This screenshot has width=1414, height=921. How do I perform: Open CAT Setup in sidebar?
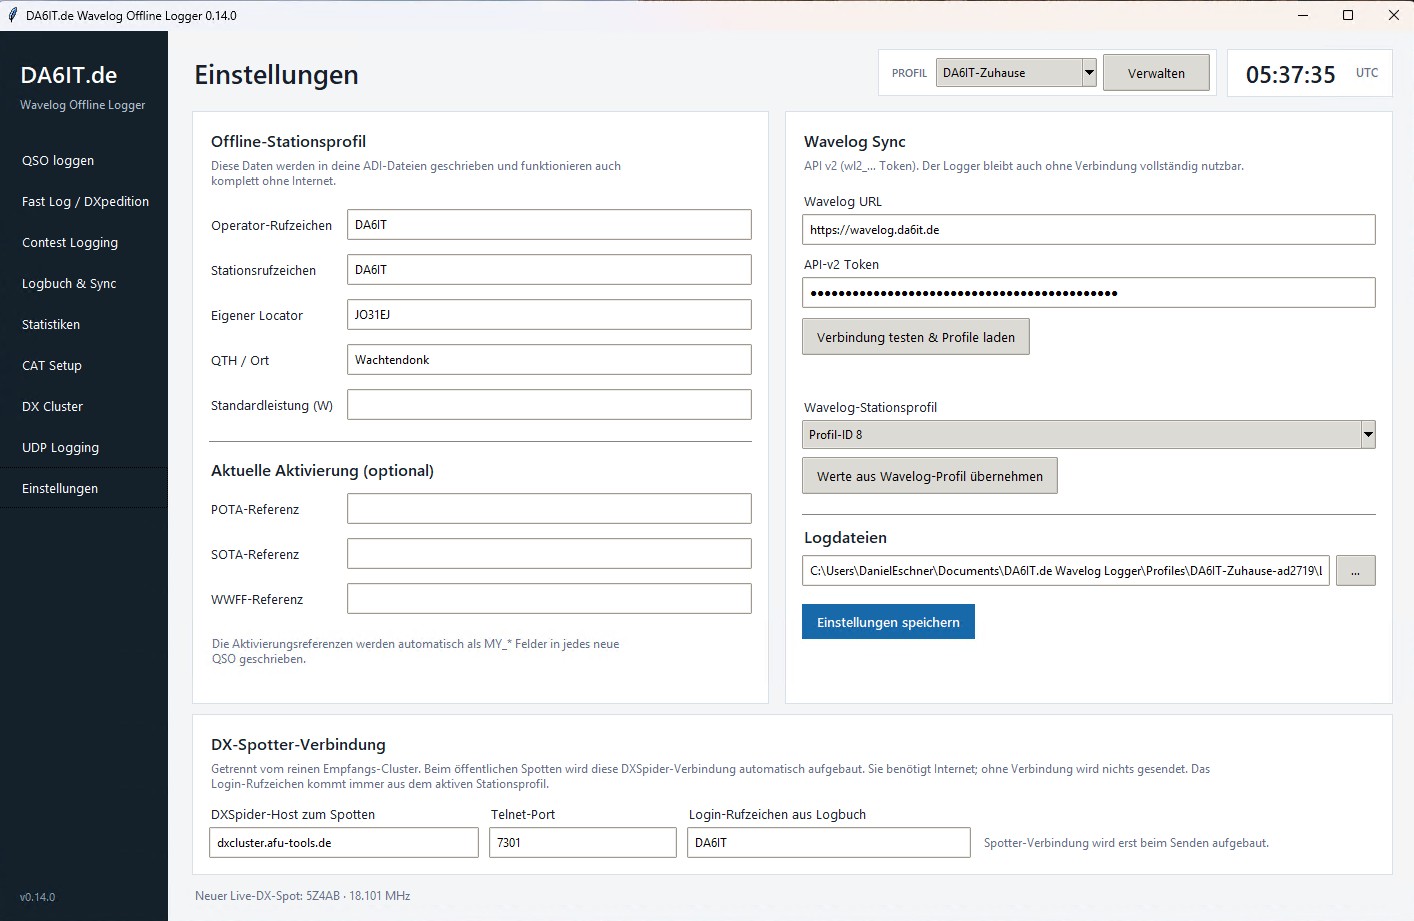84,365
